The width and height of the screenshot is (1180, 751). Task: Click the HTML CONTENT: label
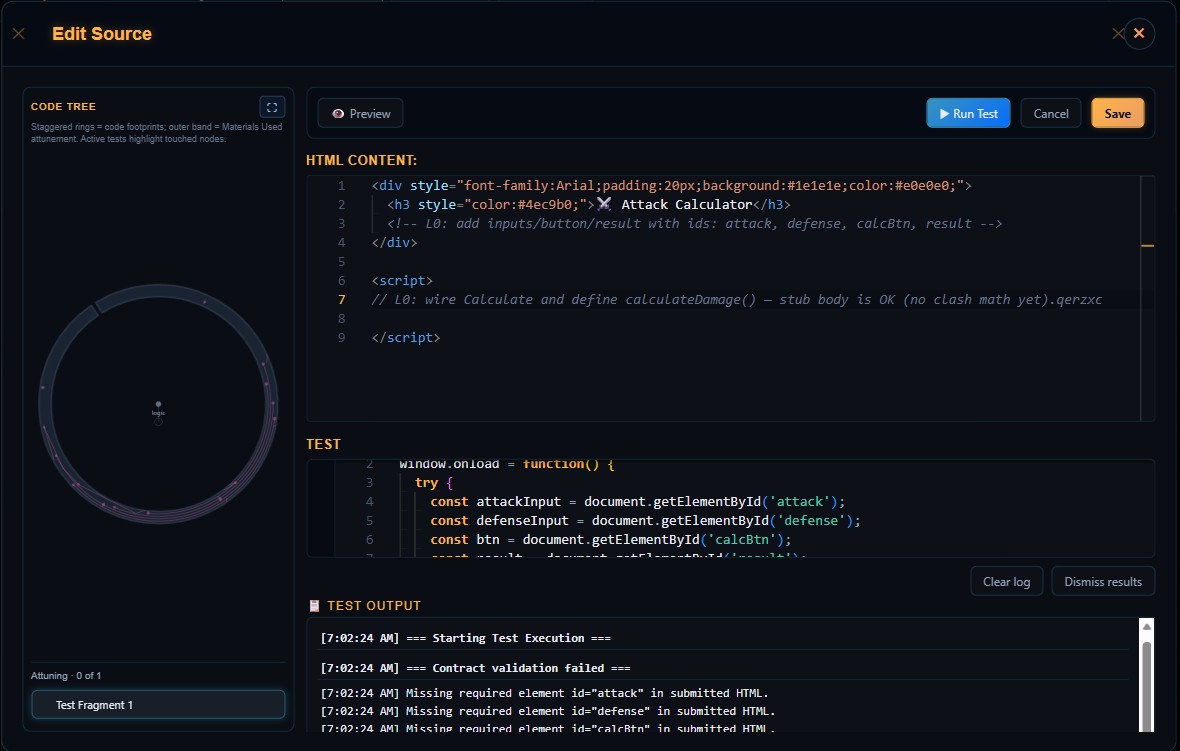click(x=361, y=160)
